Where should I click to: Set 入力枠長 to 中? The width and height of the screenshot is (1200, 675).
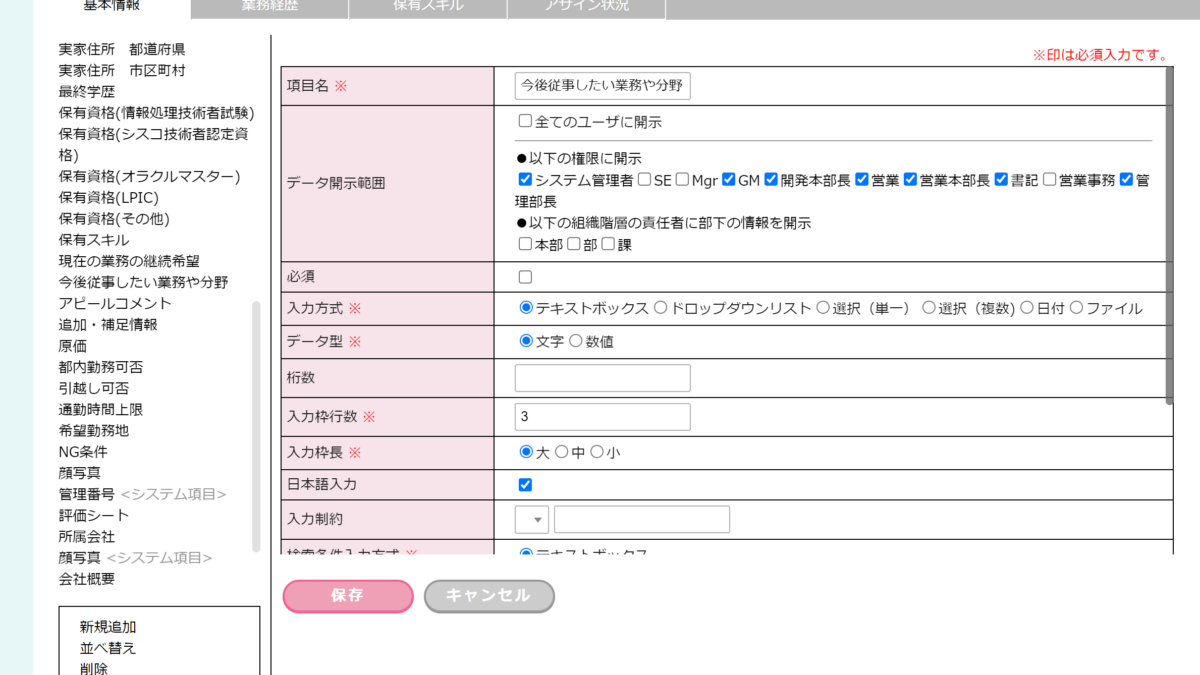click(x=561, y=452)
